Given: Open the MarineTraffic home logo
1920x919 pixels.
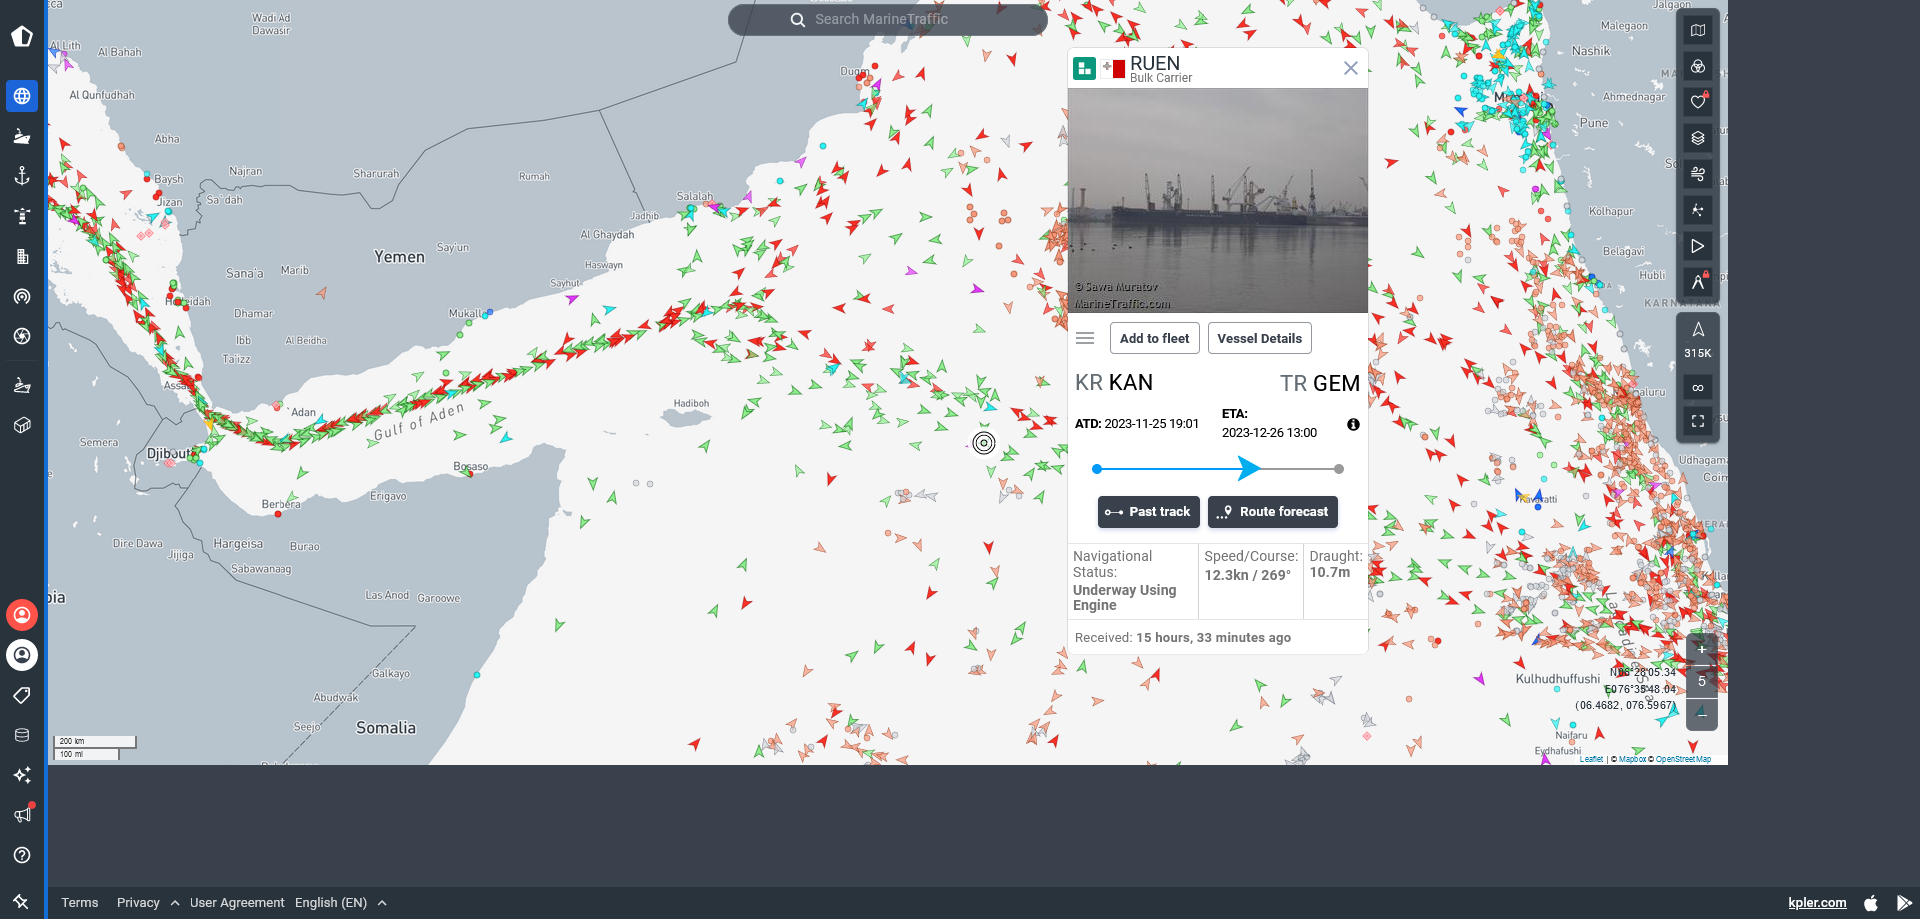Looking at the screenshot, I should [x=22, y=37].
